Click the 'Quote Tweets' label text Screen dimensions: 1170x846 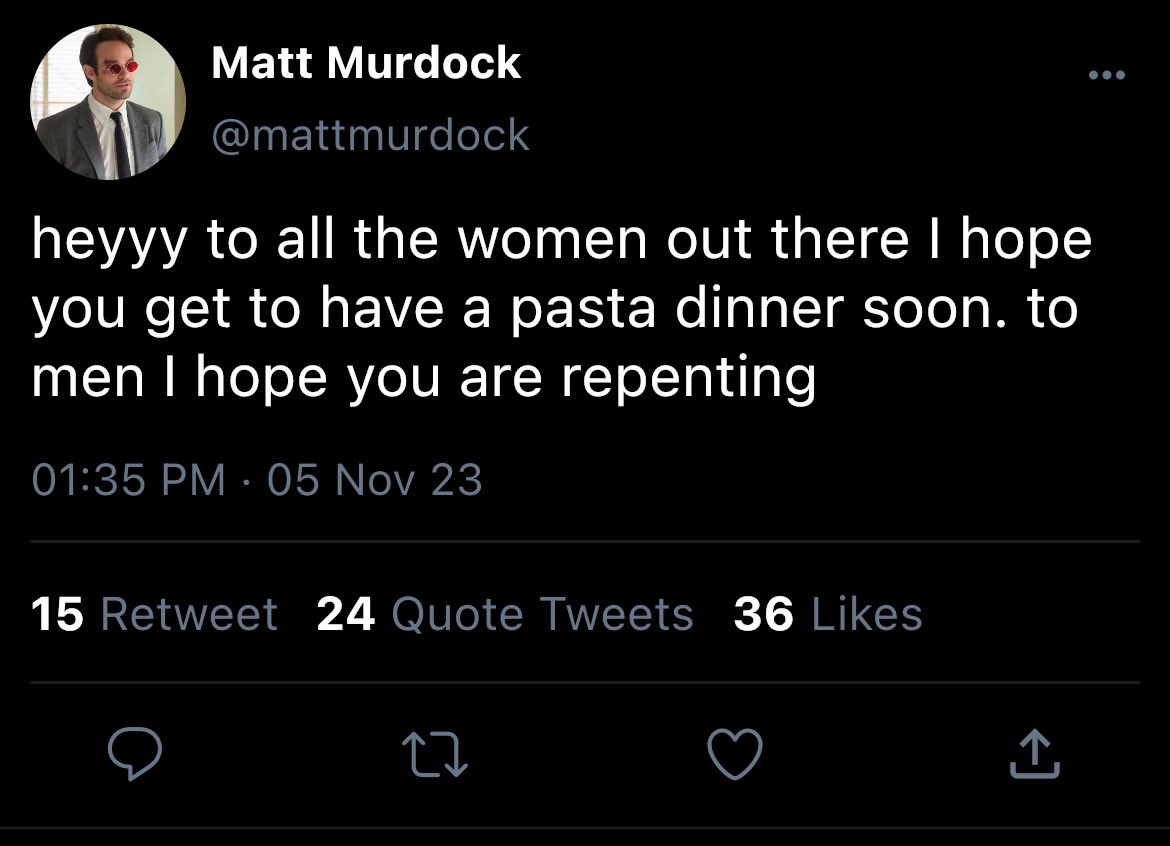tap(542, 614)
